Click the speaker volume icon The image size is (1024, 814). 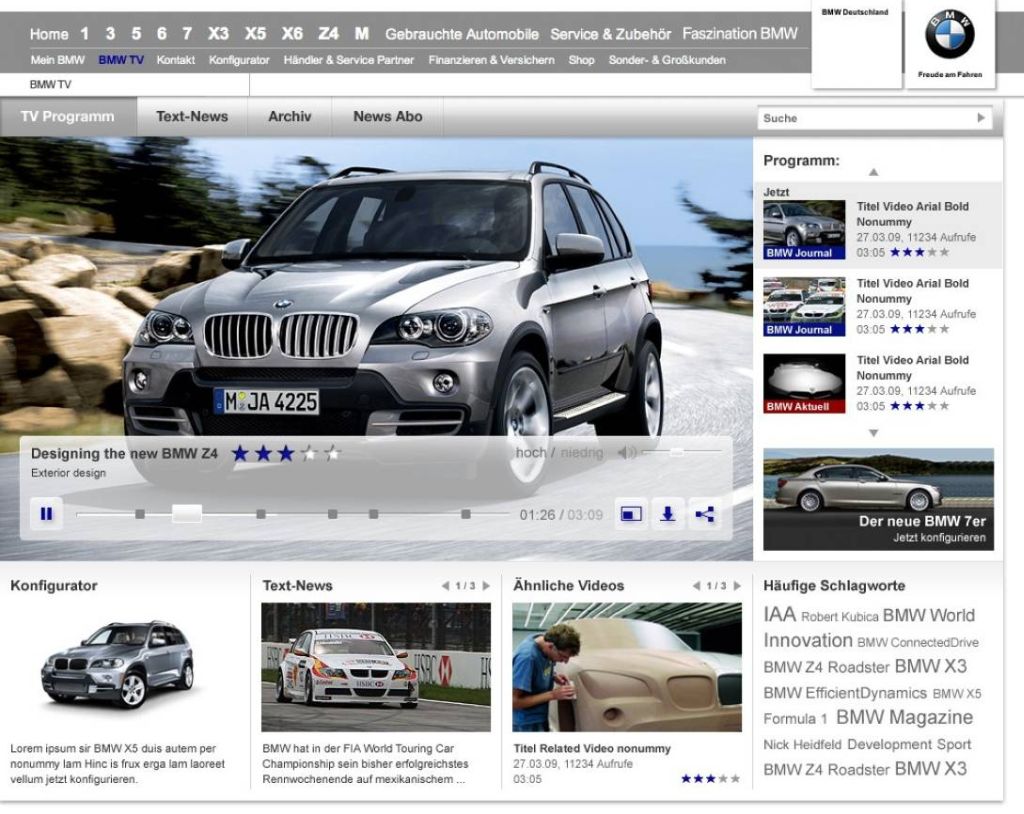626,453
